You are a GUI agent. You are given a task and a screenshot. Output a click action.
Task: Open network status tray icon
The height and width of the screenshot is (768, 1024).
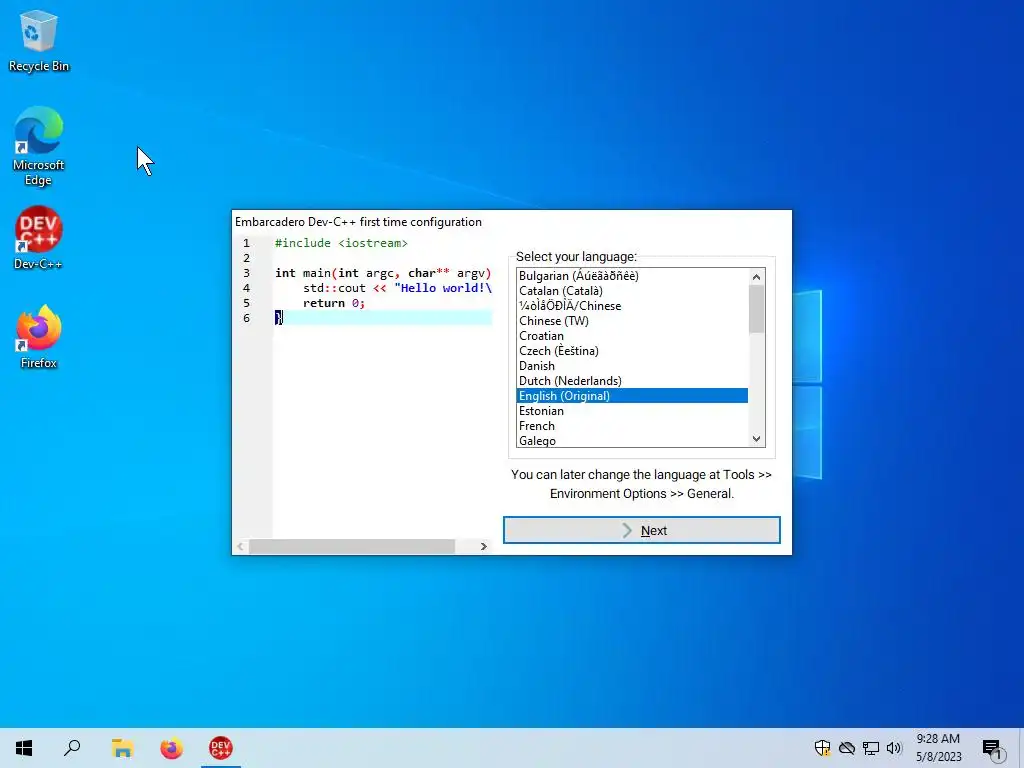[871, 748]
